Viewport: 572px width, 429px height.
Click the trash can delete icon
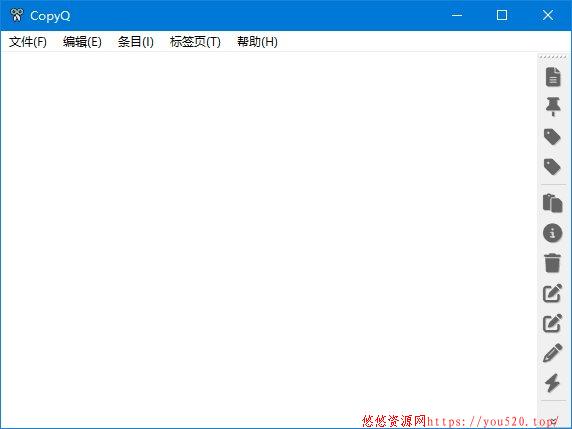pyautogui.click(x=552, y=263)
